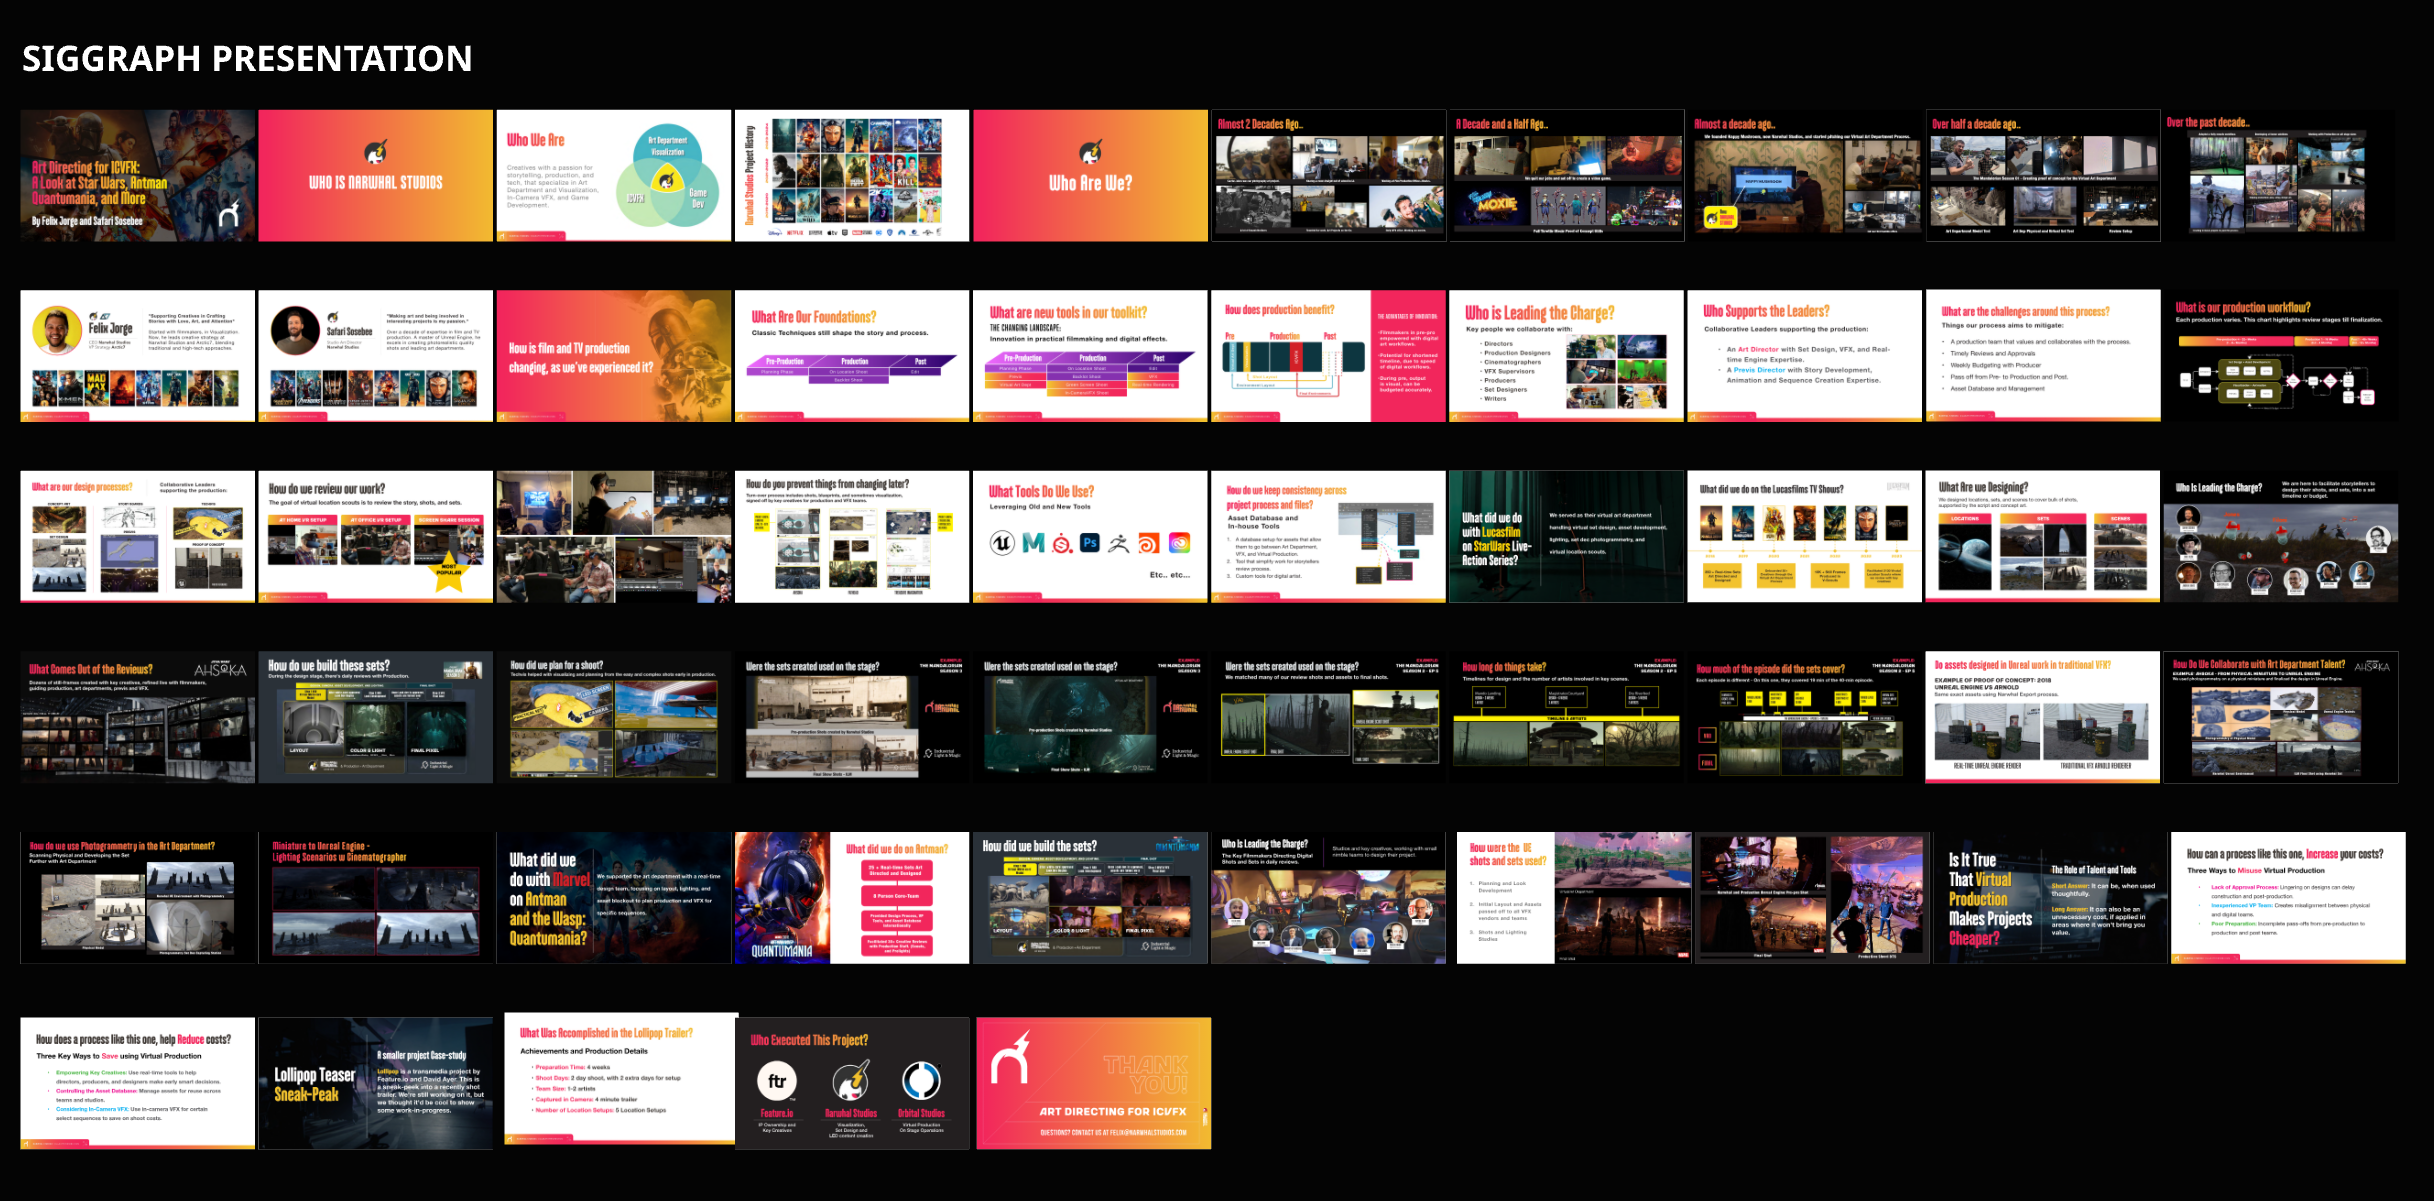Viewport: 2434px width, 1201px height.
Task: Click the Feature.io ftr logo
Action: pos(777,1081)
